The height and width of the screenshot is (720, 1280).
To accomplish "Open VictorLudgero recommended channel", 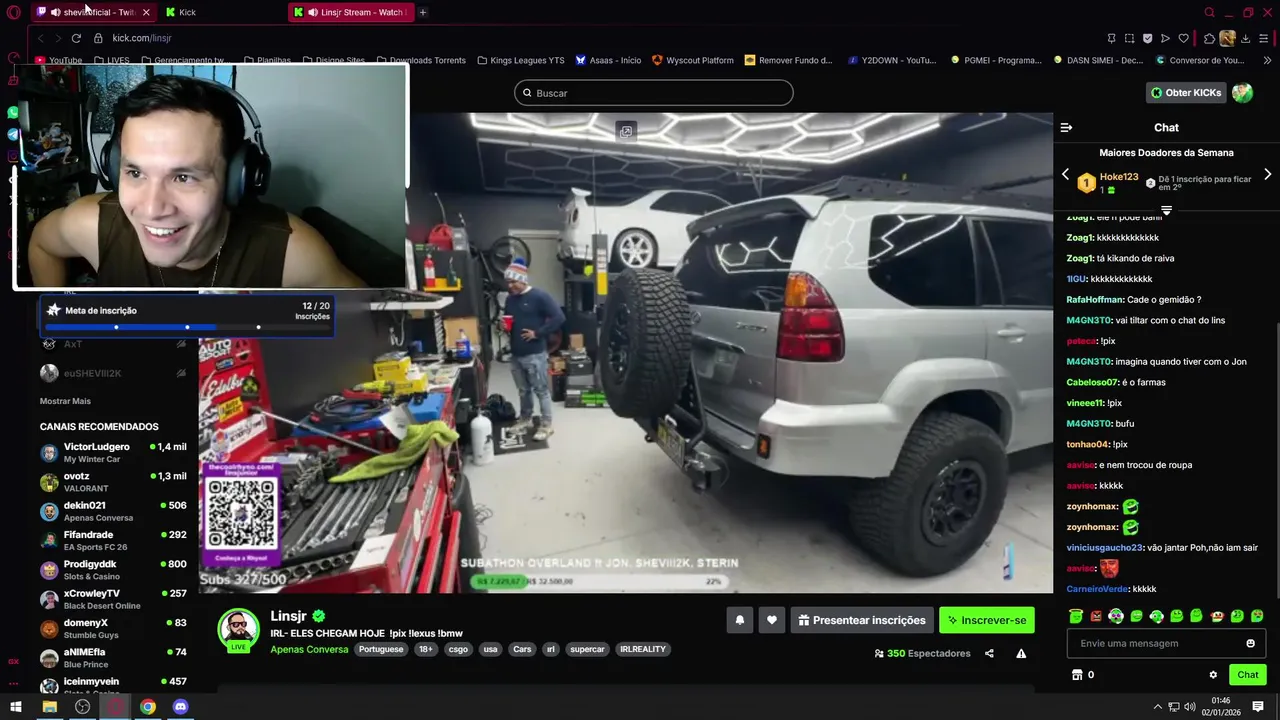I will tap(113, 452).
